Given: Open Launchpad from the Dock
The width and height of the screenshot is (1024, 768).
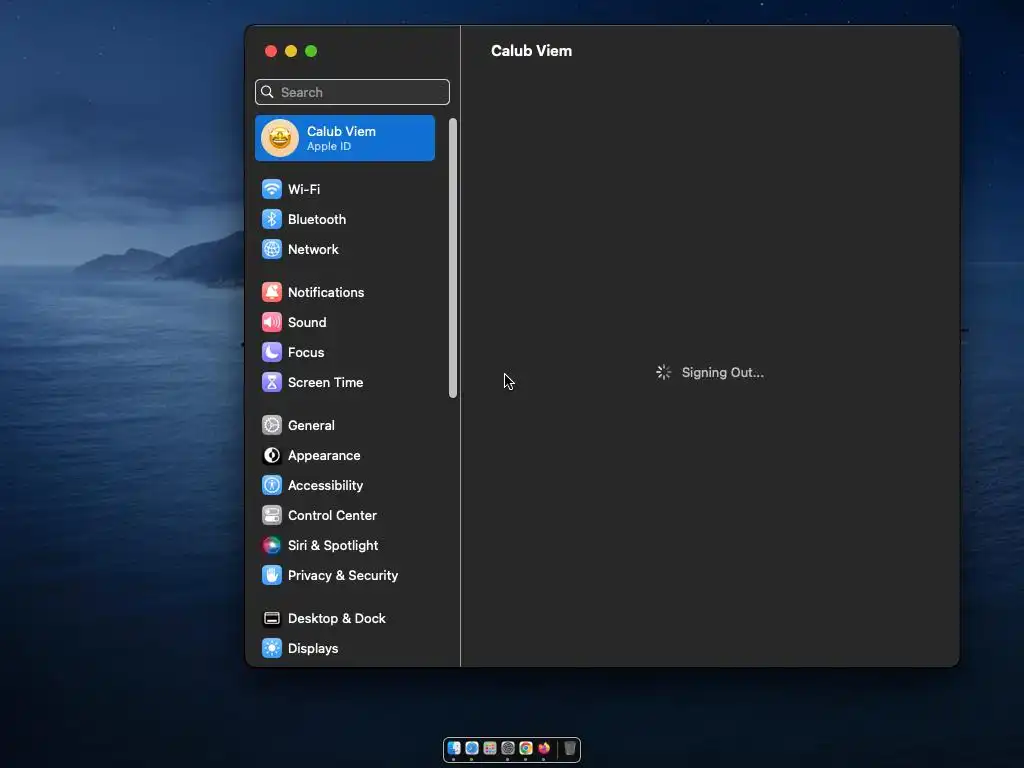Looking at the screenshot, I should tap(490, 748).
